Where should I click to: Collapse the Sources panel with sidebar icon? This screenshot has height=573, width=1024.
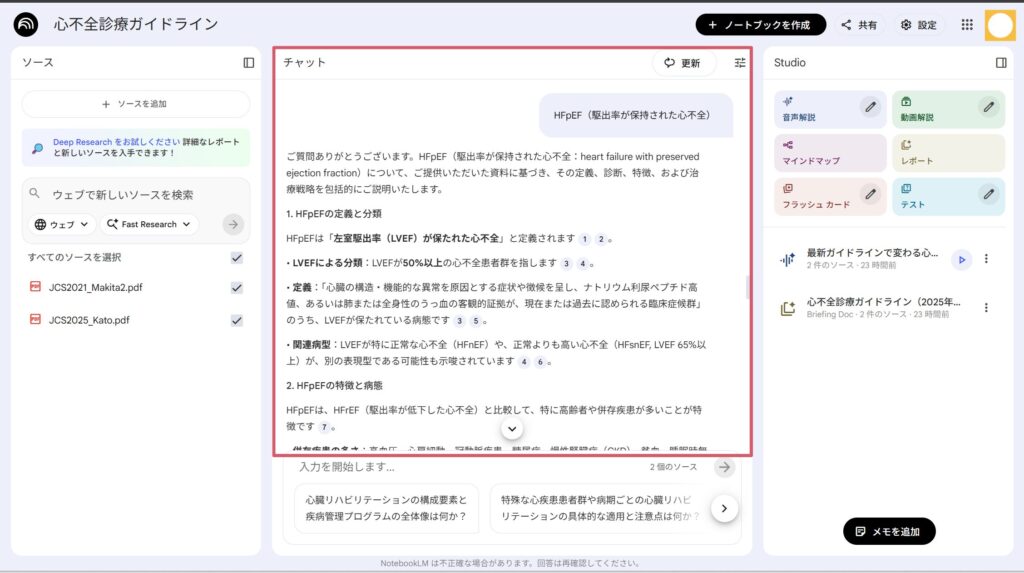click(249, 62)
